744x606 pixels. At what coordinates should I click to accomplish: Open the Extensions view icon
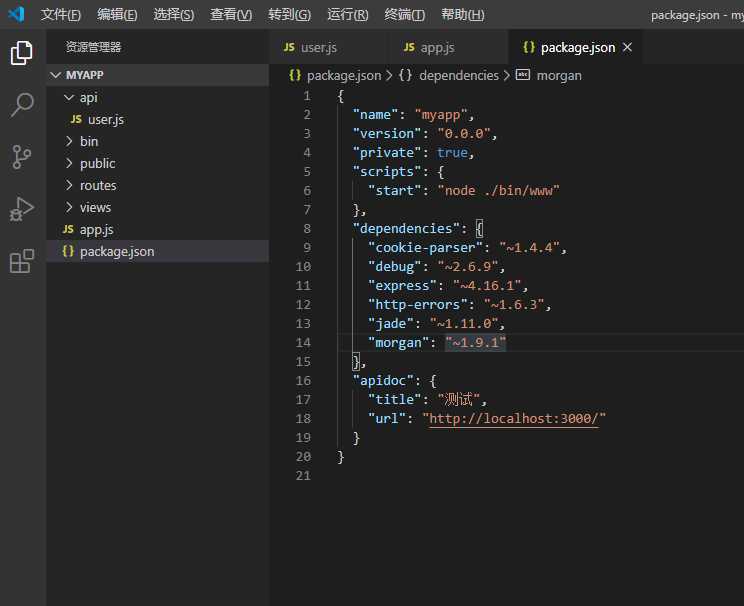click(x=22, y=261)
